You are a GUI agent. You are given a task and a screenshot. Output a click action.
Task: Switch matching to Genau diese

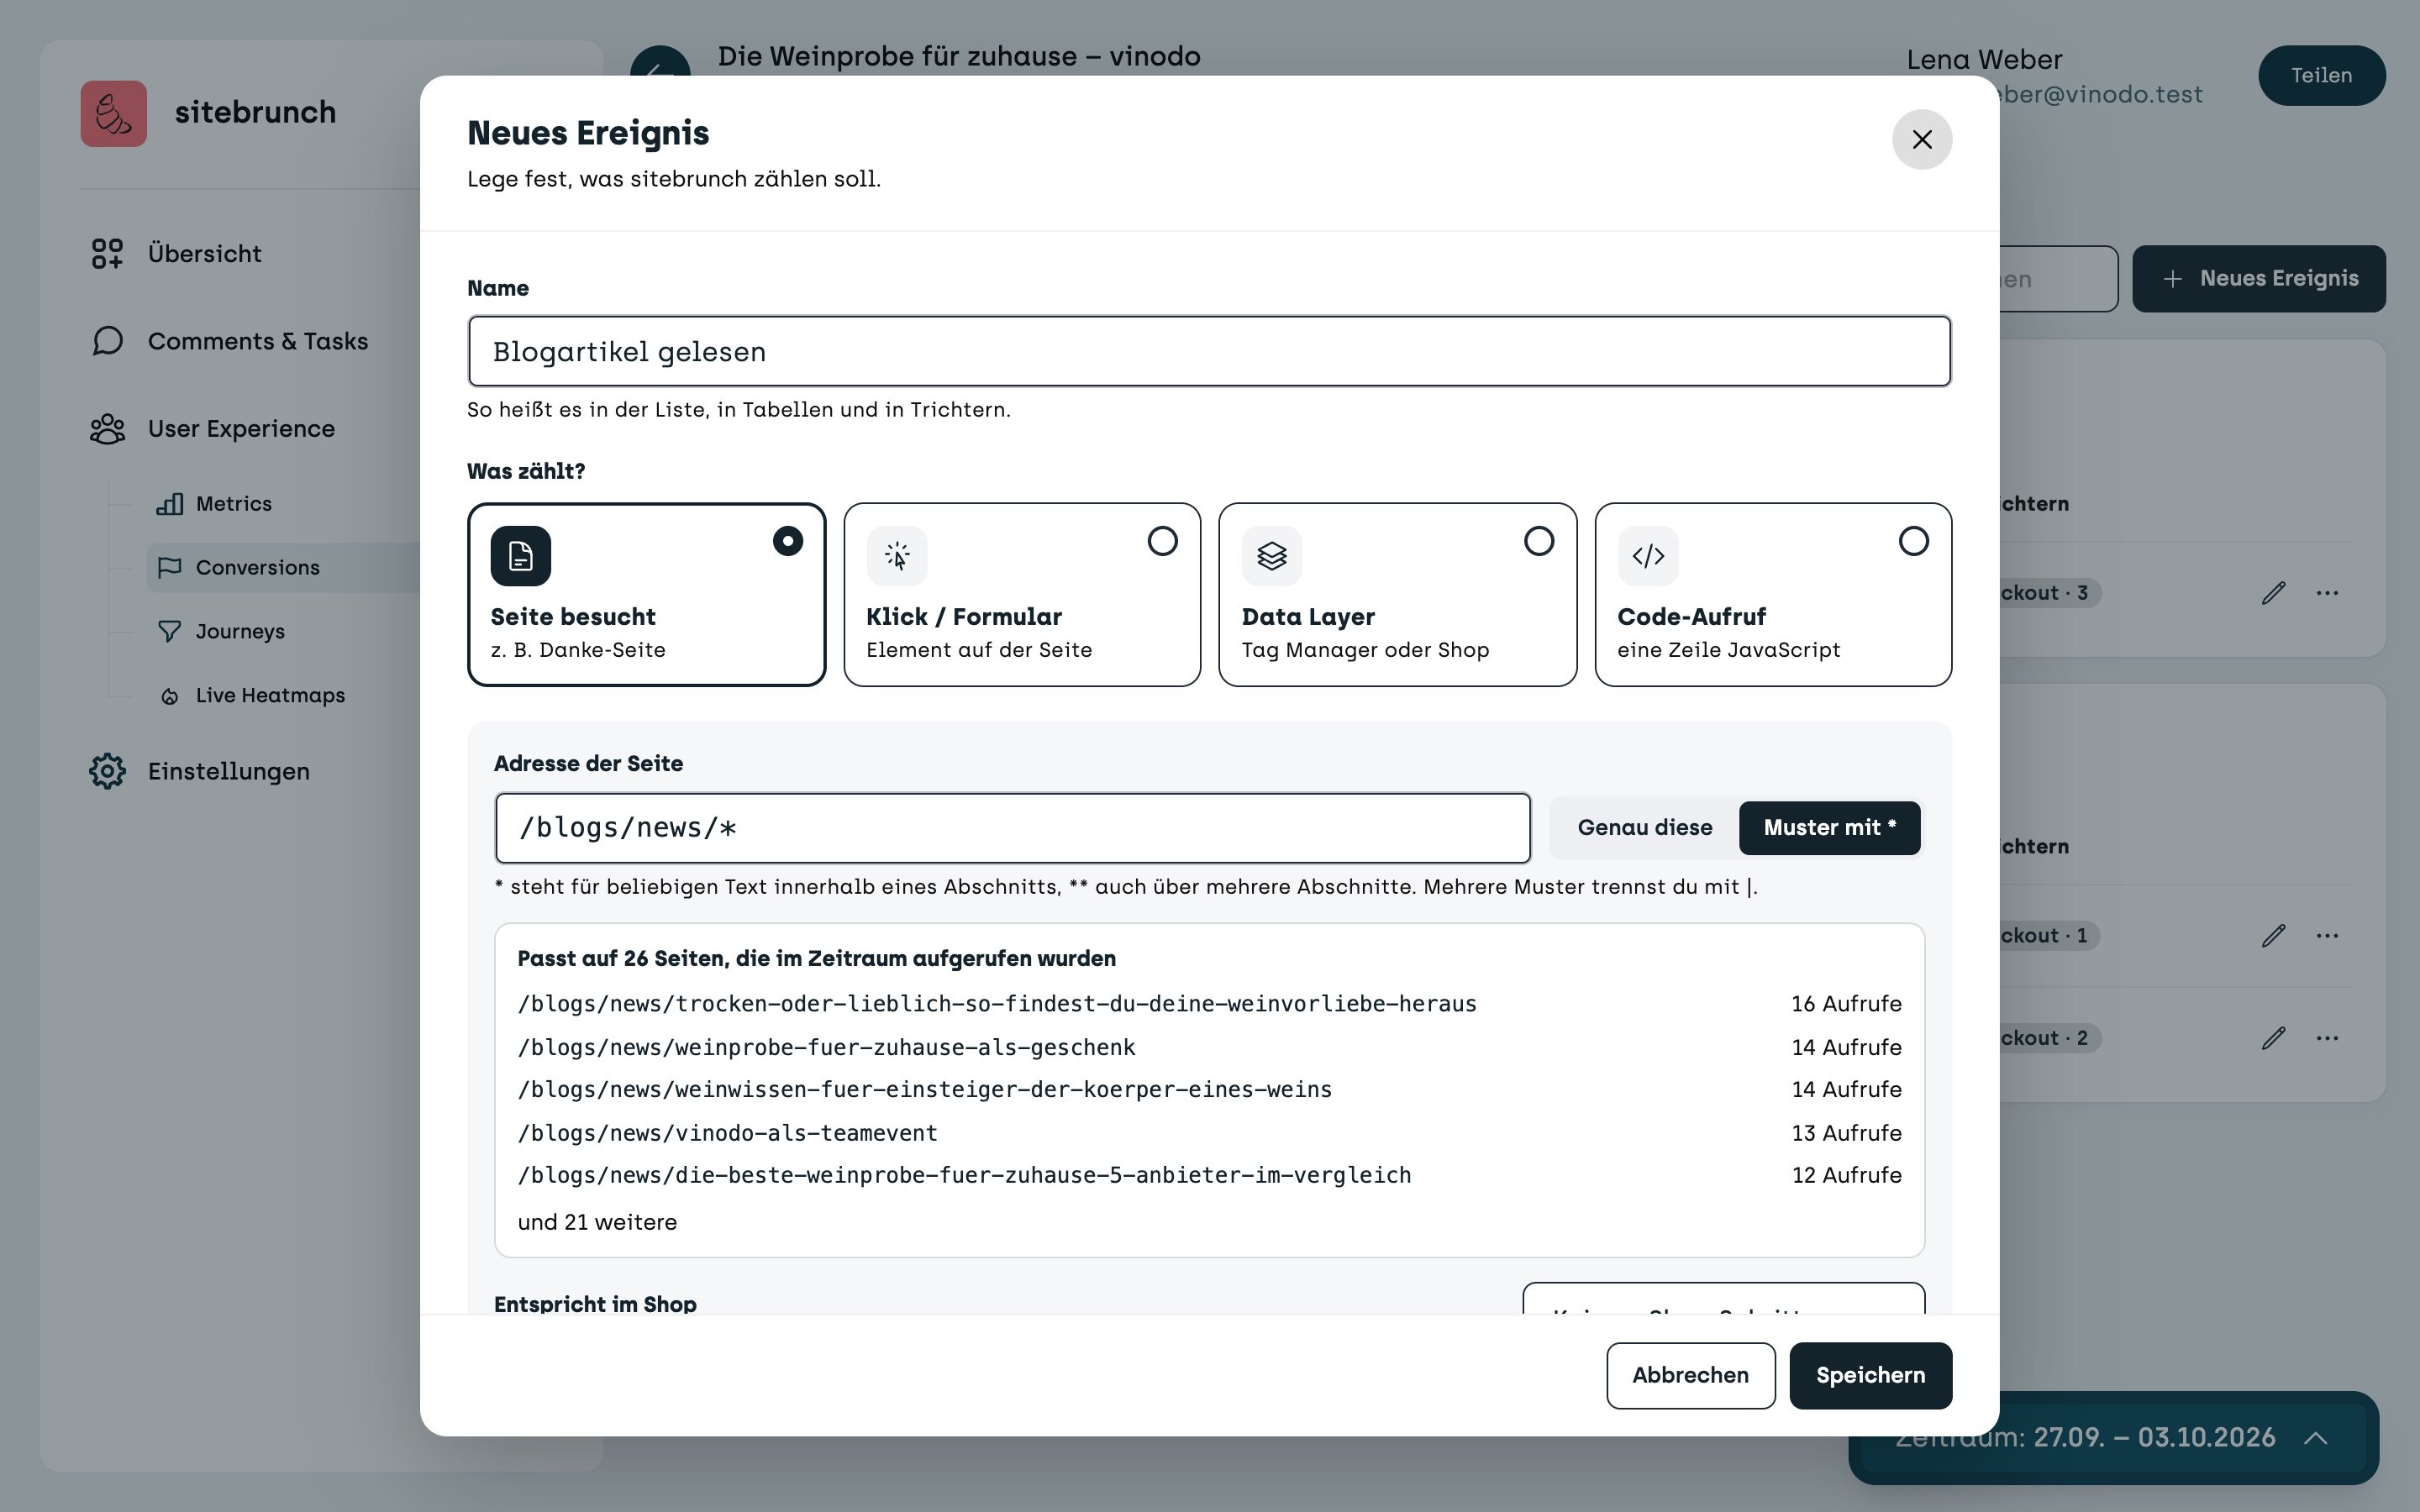point(1645,828)
